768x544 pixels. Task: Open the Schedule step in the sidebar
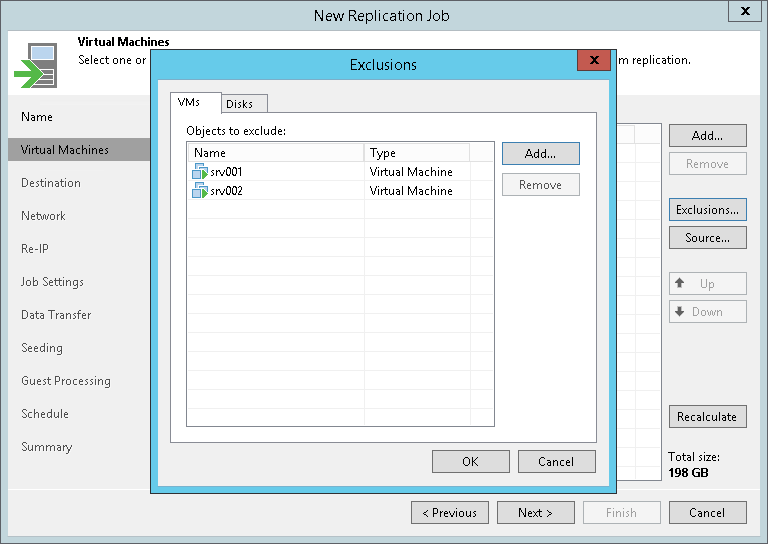point(45,414)
